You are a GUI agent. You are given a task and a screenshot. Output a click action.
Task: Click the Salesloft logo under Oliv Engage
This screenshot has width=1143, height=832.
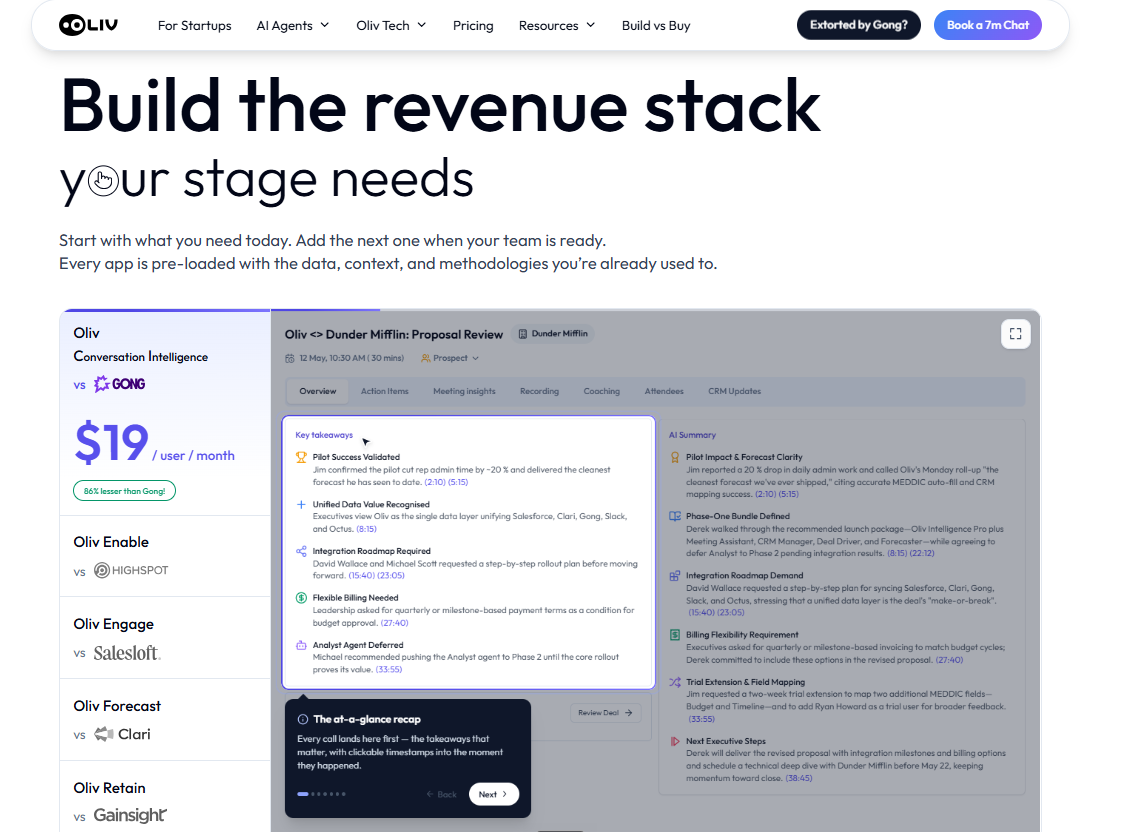pyautogui.click(x=127, y=653)
